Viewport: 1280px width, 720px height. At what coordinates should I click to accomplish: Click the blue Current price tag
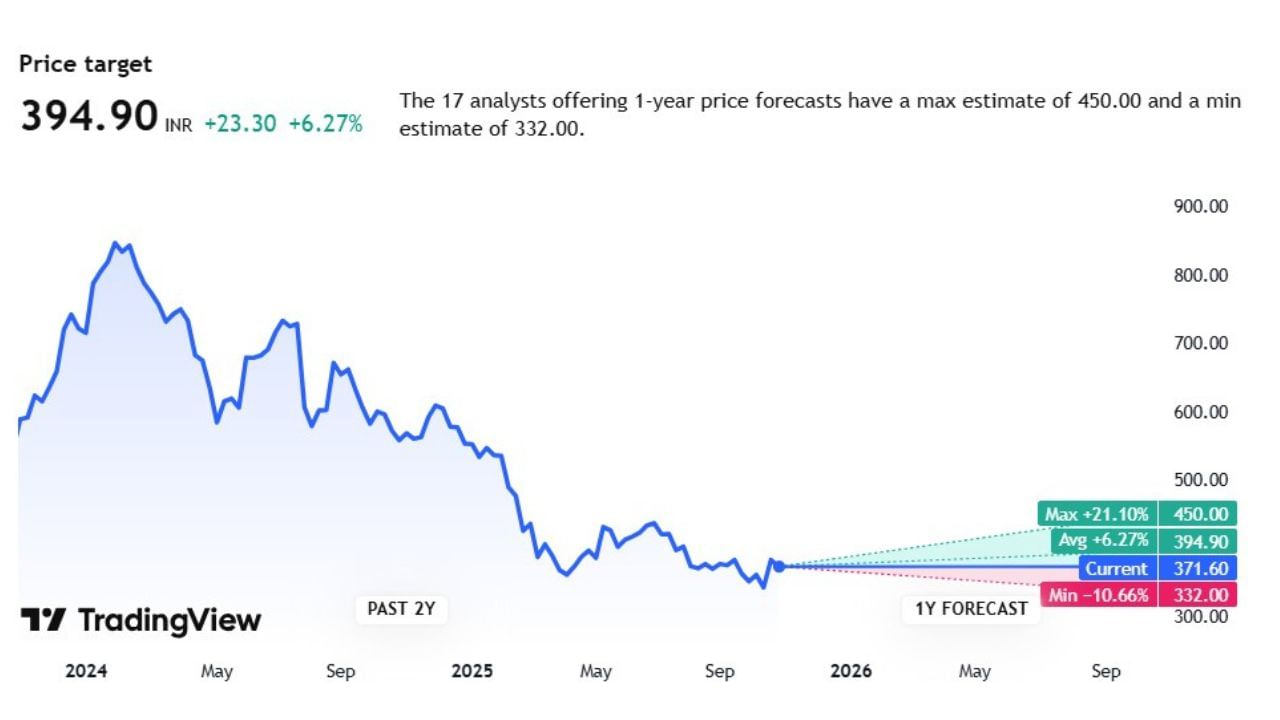point(1118,568)
